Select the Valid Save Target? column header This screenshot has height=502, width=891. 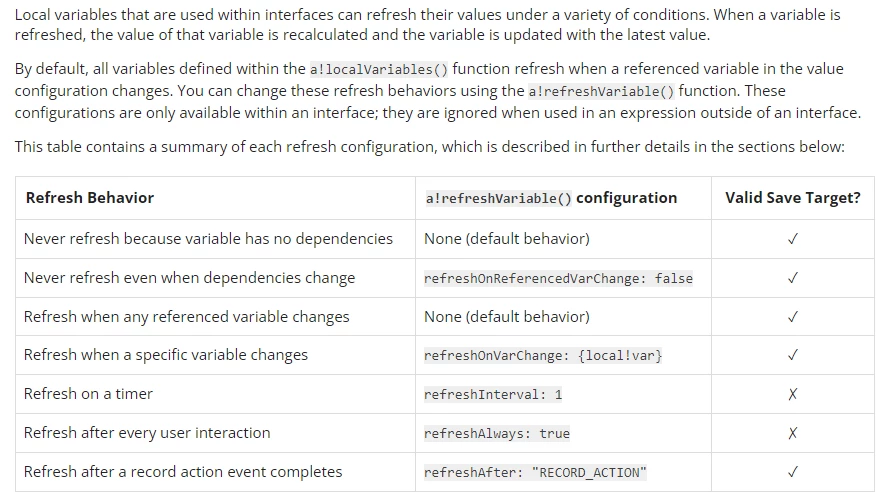793,198
